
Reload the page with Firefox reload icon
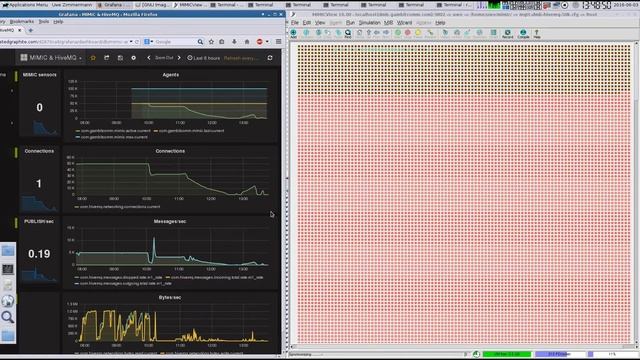[137, 42]
